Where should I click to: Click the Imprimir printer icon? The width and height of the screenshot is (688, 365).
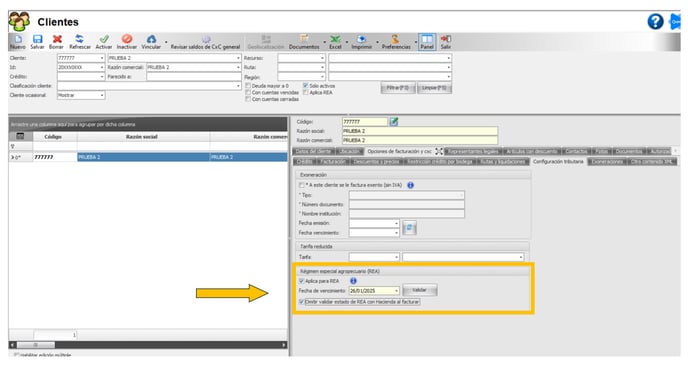click(362, 39)
